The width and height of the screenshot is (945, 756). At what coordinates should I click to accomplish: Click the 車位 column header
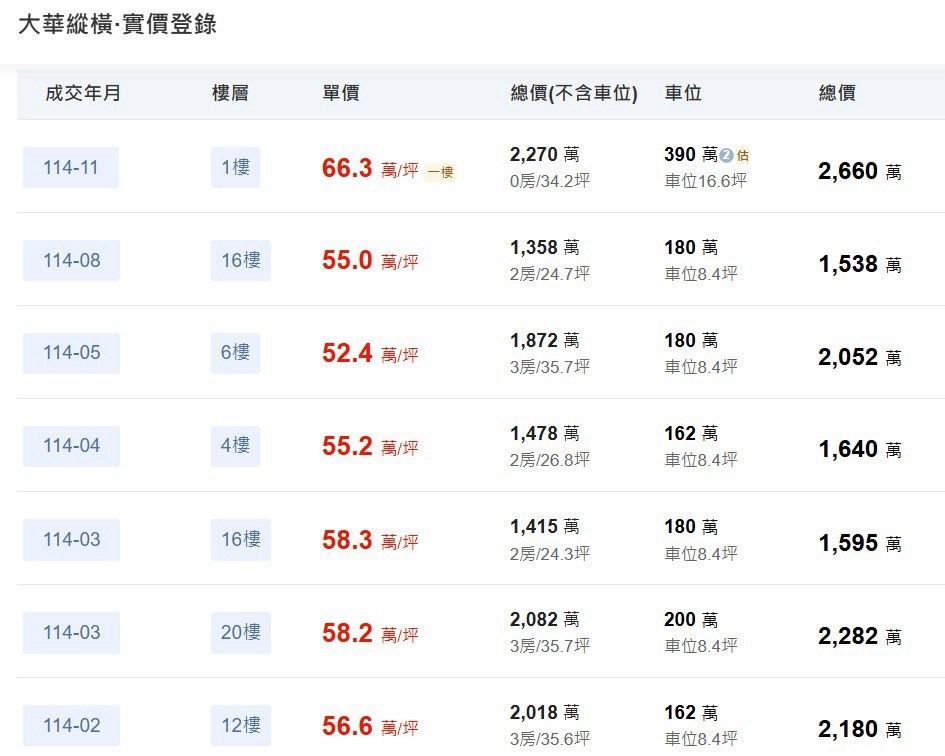click(x=683, y=93)
